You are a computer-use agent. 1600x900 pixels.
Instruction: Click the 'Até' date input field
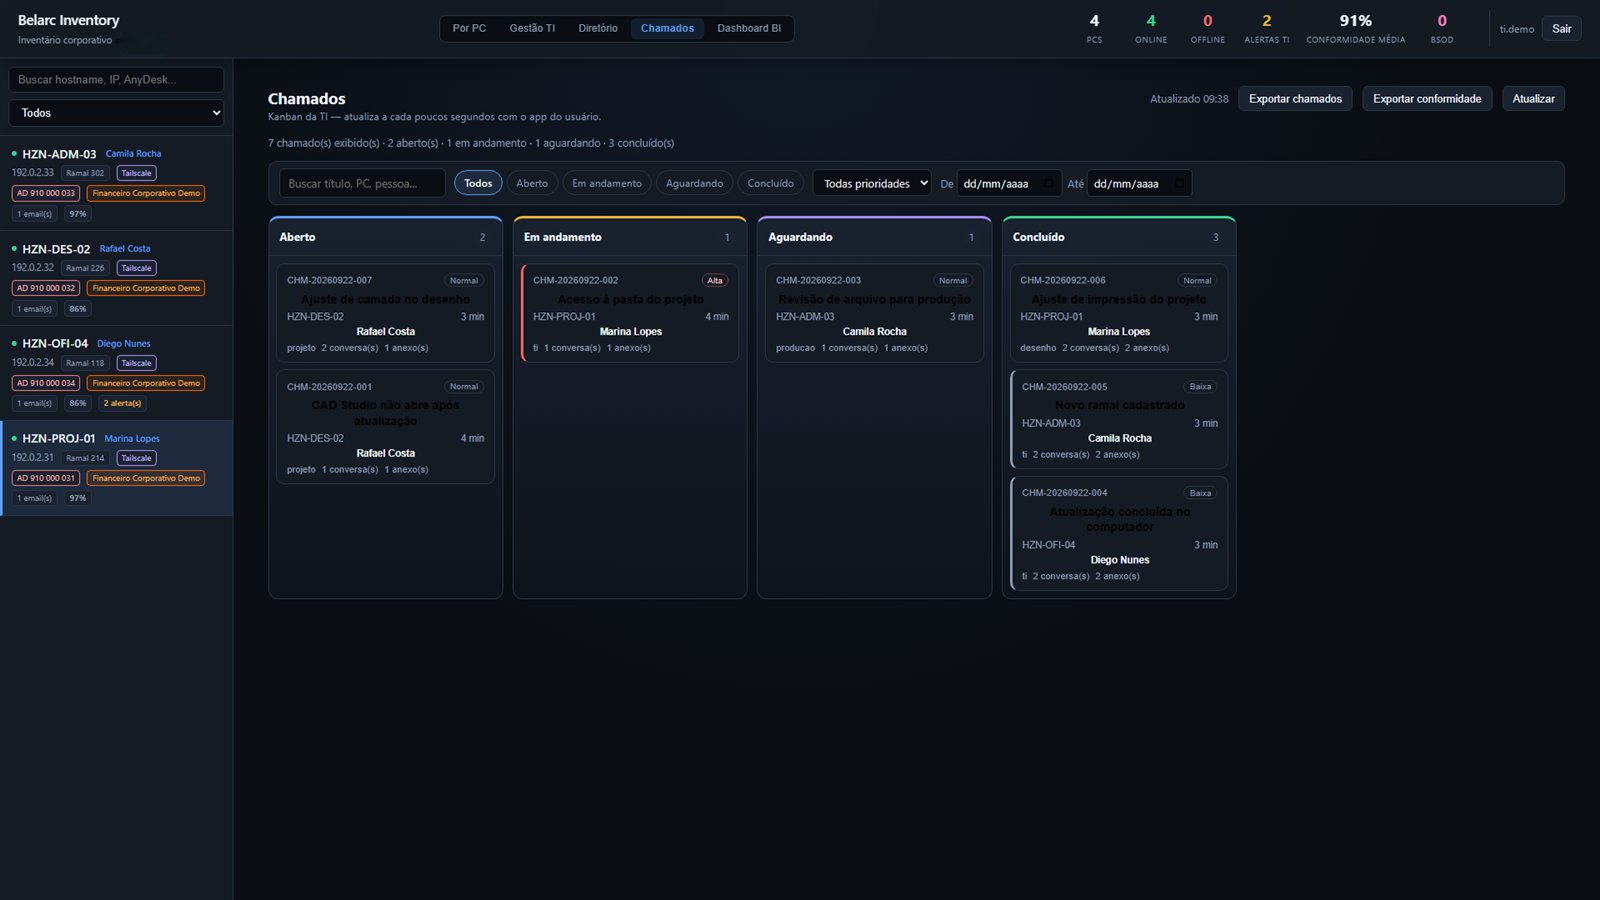(x=1139, y=183)
